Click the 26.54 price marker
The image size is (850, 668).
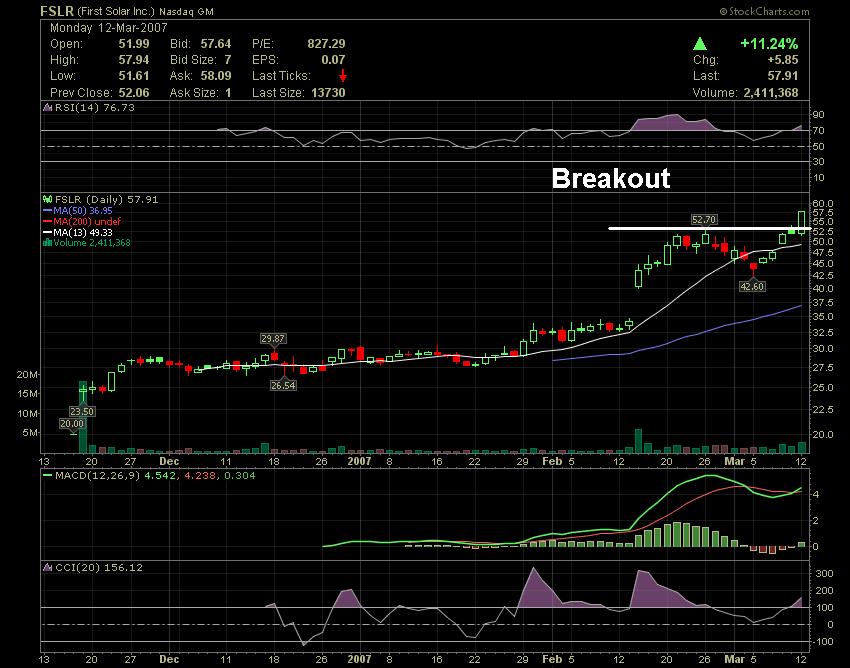pyautogui.click(x=284, y=386)
